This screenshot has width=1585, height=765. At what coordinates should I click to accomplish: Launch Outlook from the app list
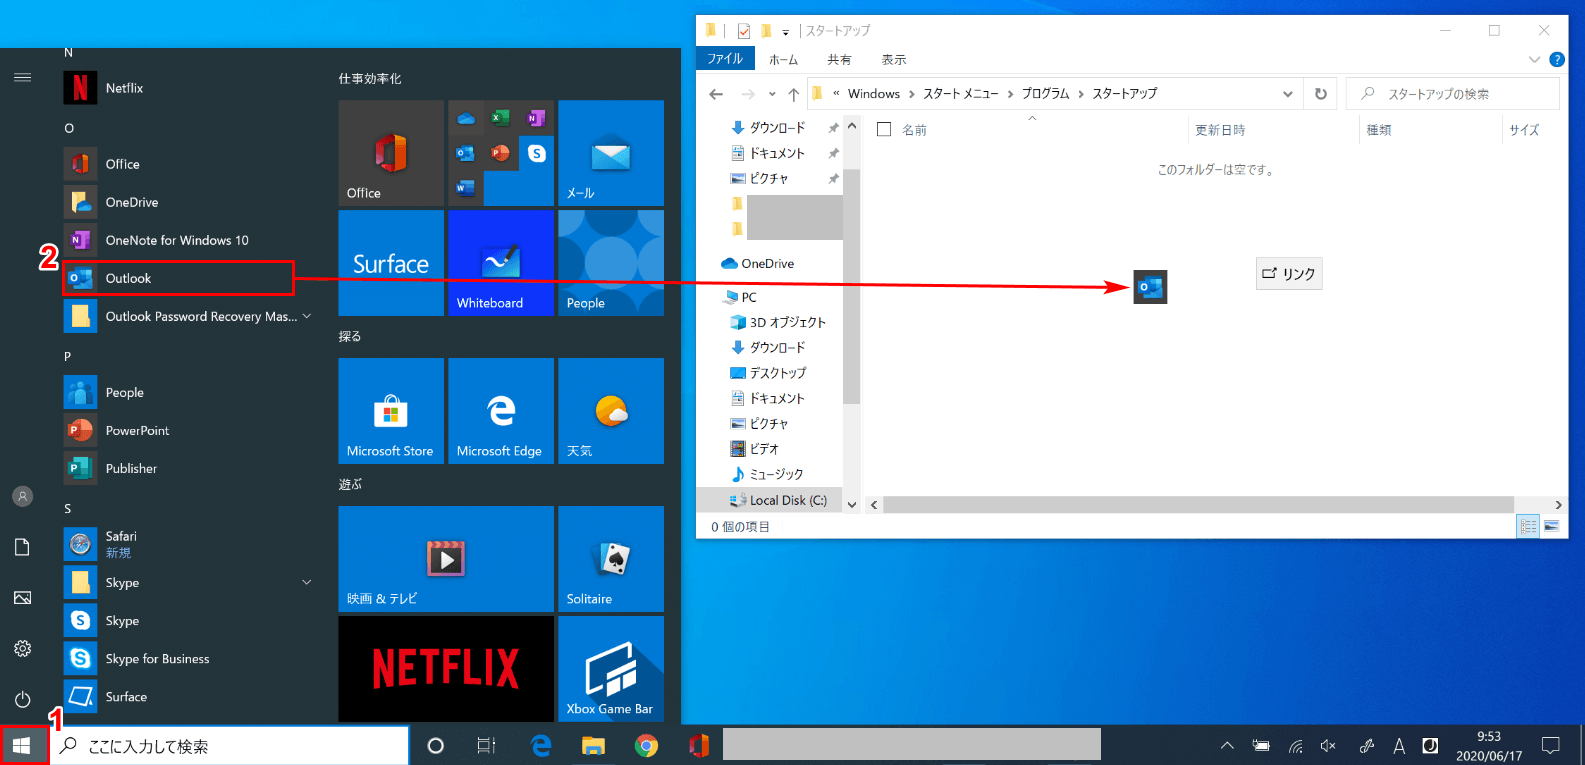(x=178, y=278)
